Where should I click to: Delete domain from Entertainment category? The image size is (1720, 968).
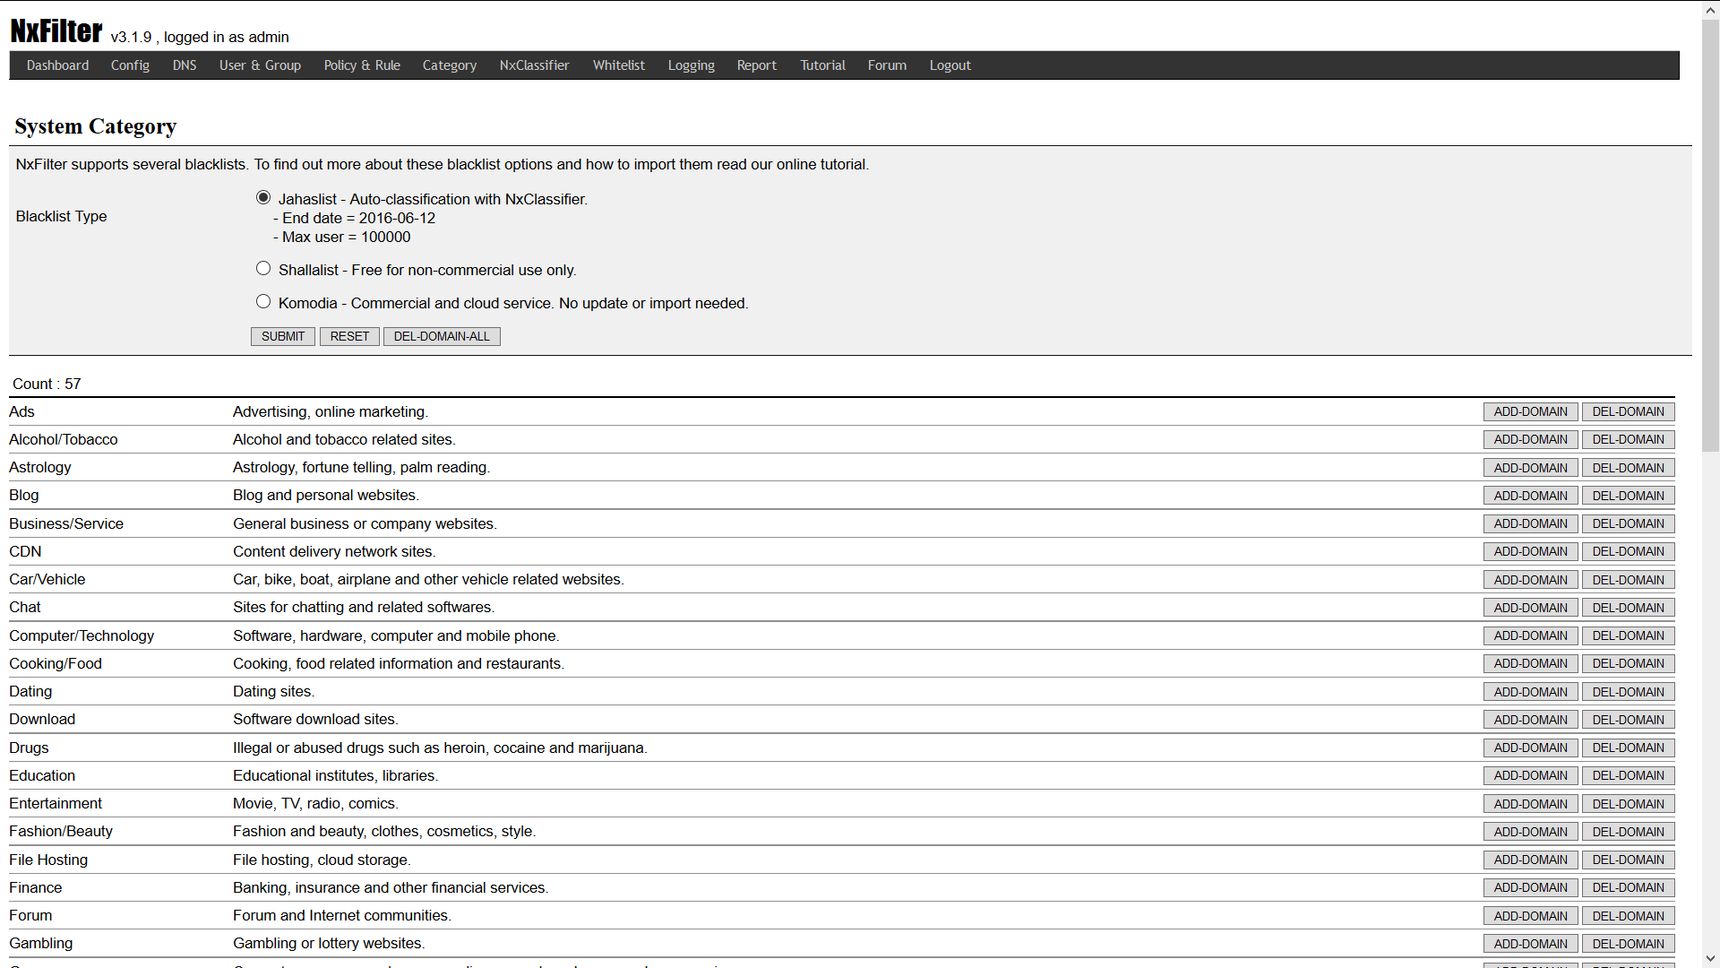[x=1628, y=804]
